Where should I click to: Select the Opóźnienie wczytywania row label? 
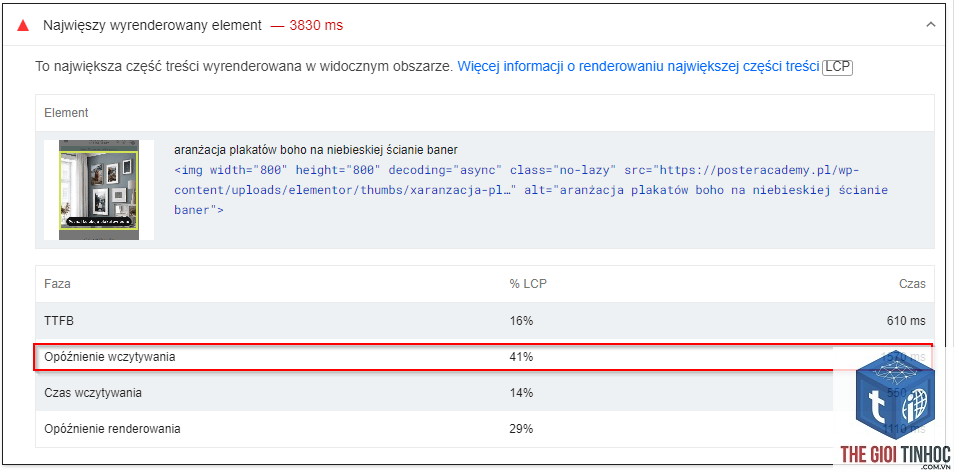point(110,357)
